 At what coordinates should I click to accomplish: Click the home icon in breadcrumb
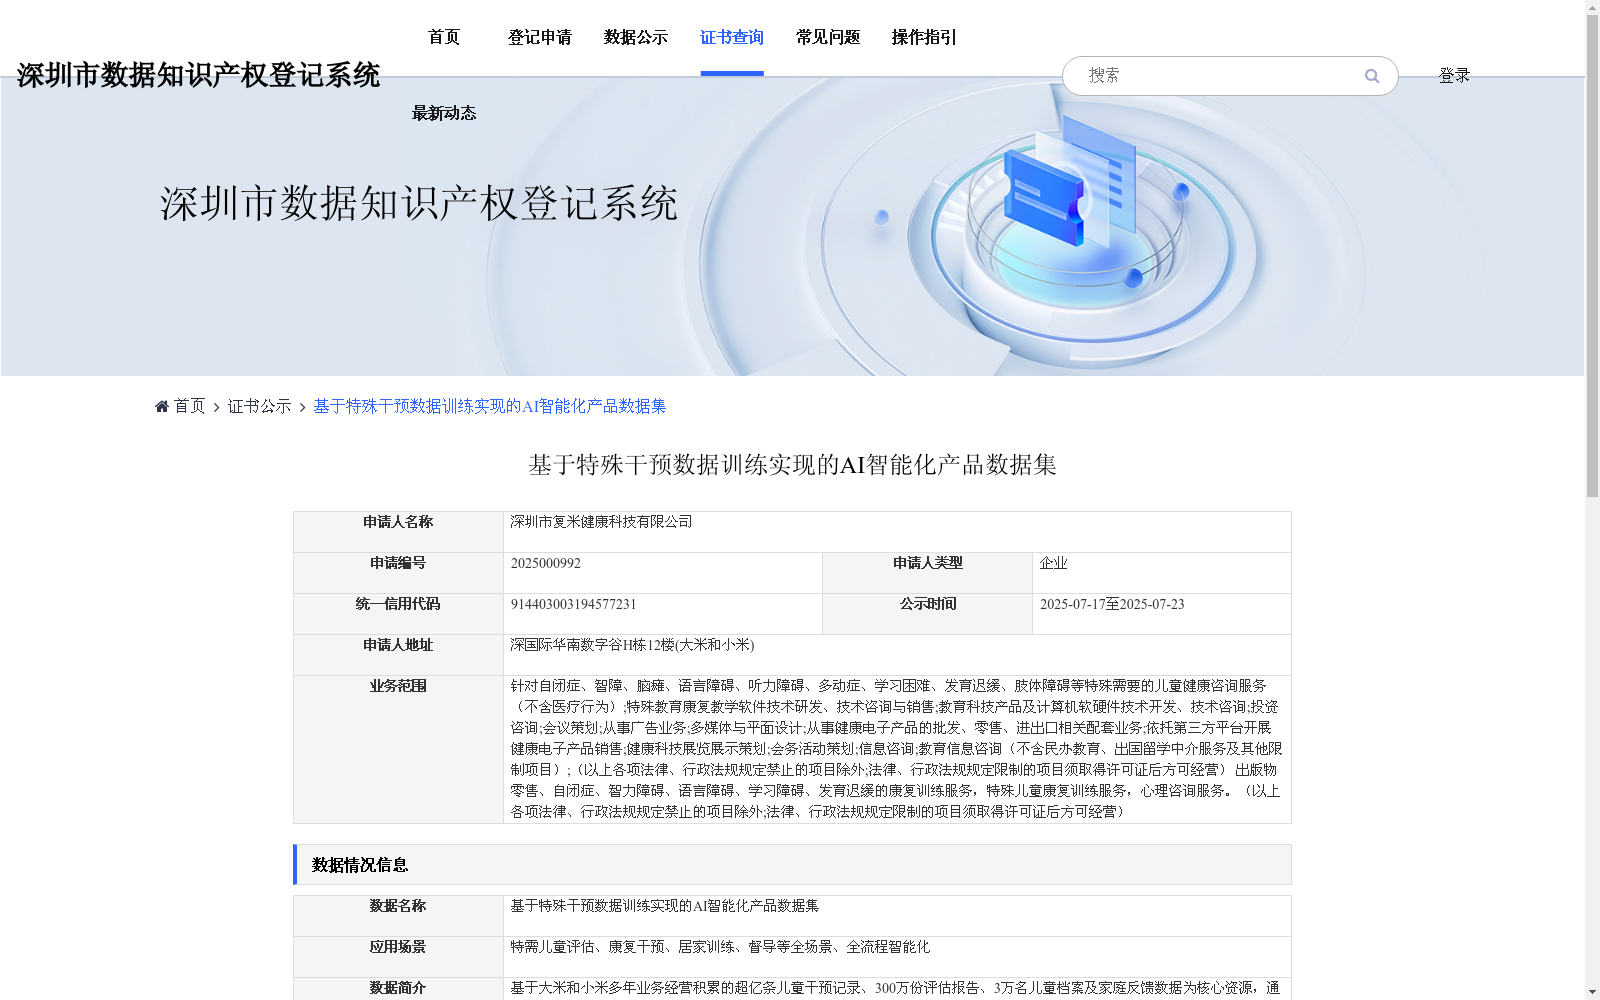coord(162,406)
